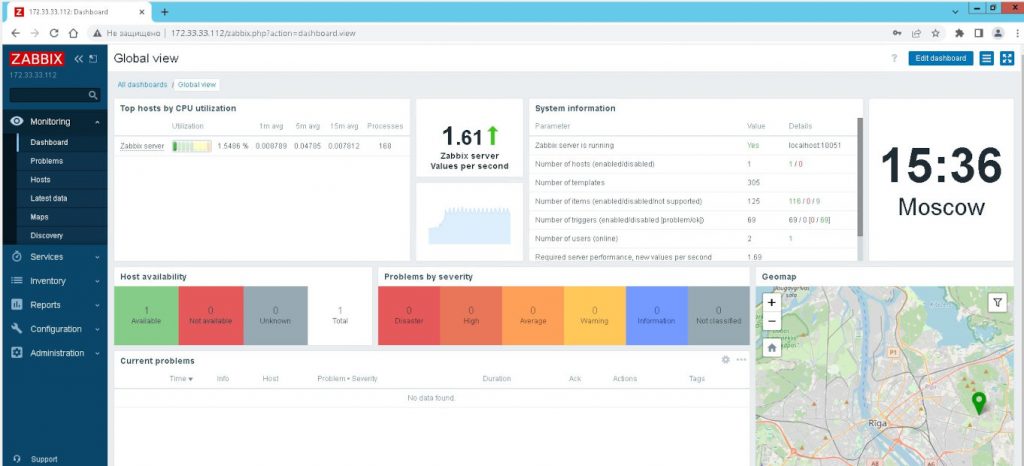The width and height of the screenshot is (1024, 466).
Task: Zoom in on the Geomap
Action: pyautogui.click(x=772, y=302)
